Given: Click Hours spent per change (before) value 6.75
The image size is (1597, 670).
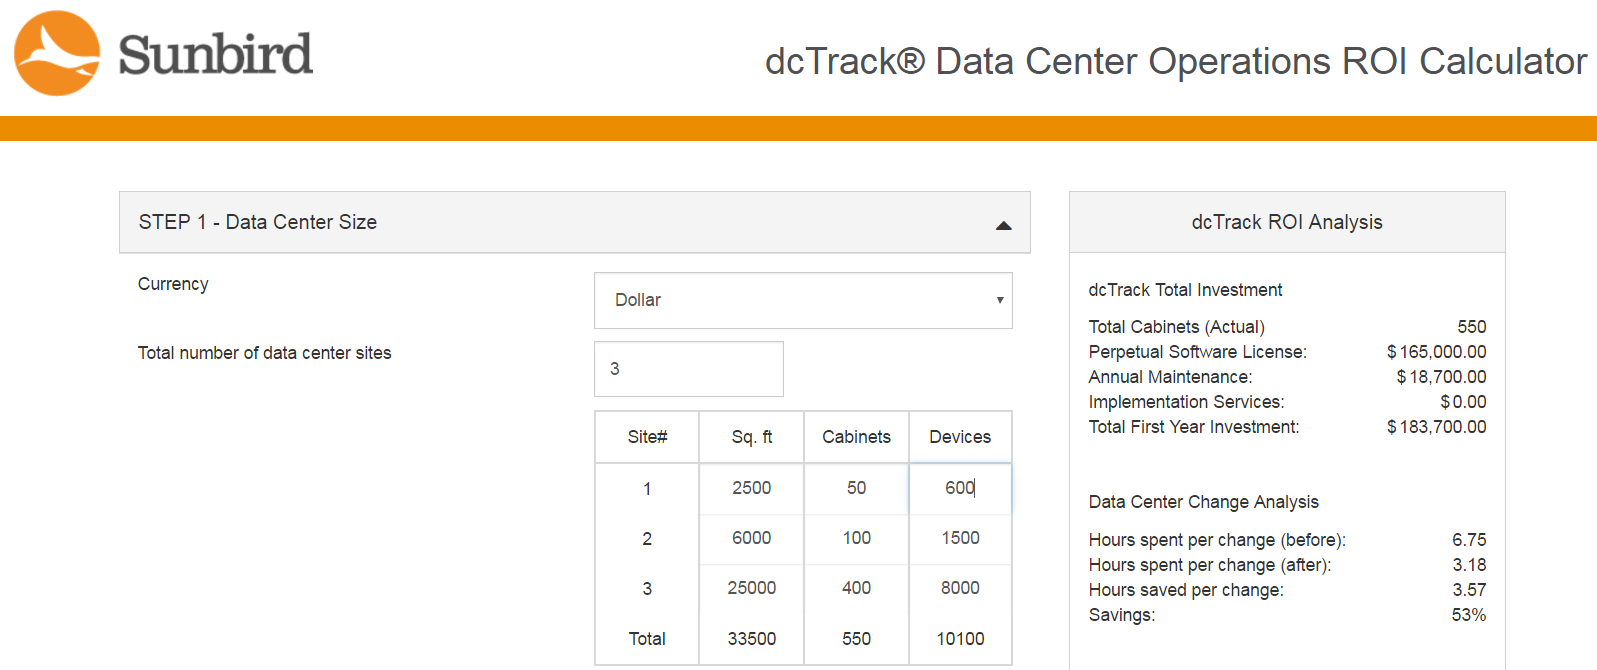Looking at the screenshot, I should point(1469,540).
